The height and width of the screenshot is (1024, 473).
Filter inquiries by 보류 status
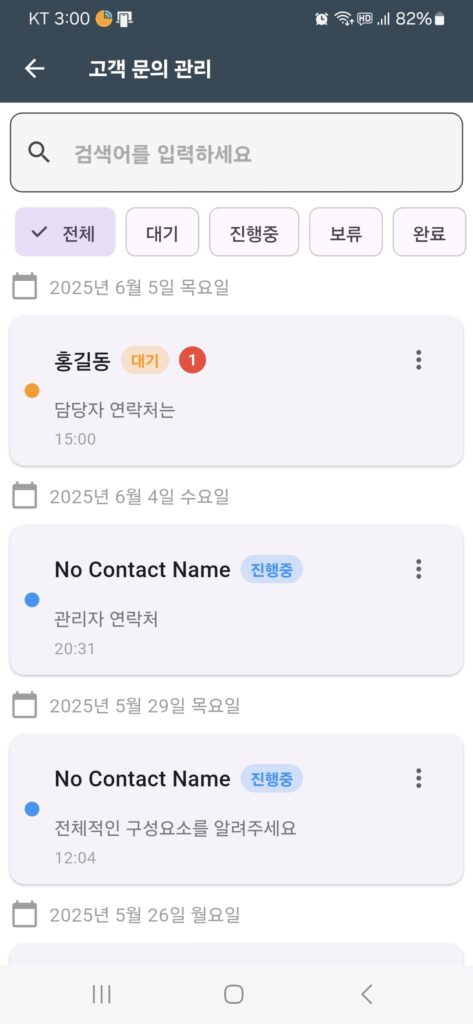pos(346,232)
